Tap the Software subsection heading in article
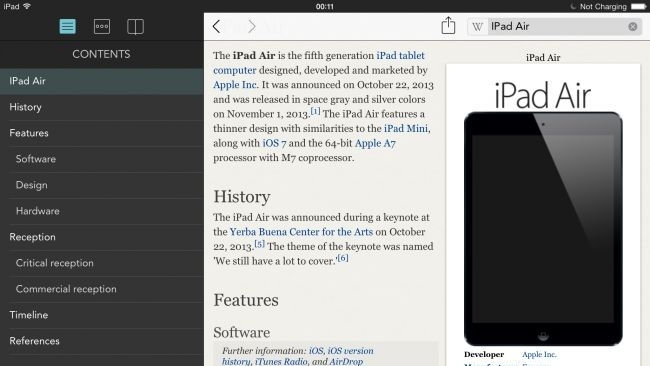The image size is (650, 366). point(242,333)
